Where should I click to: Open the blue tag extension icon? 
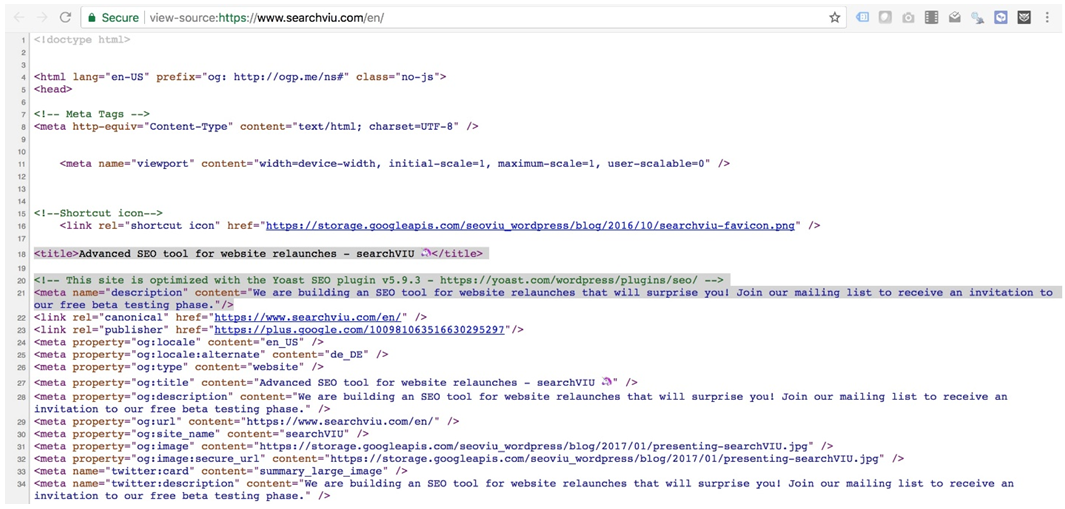(x=862, y=18)
